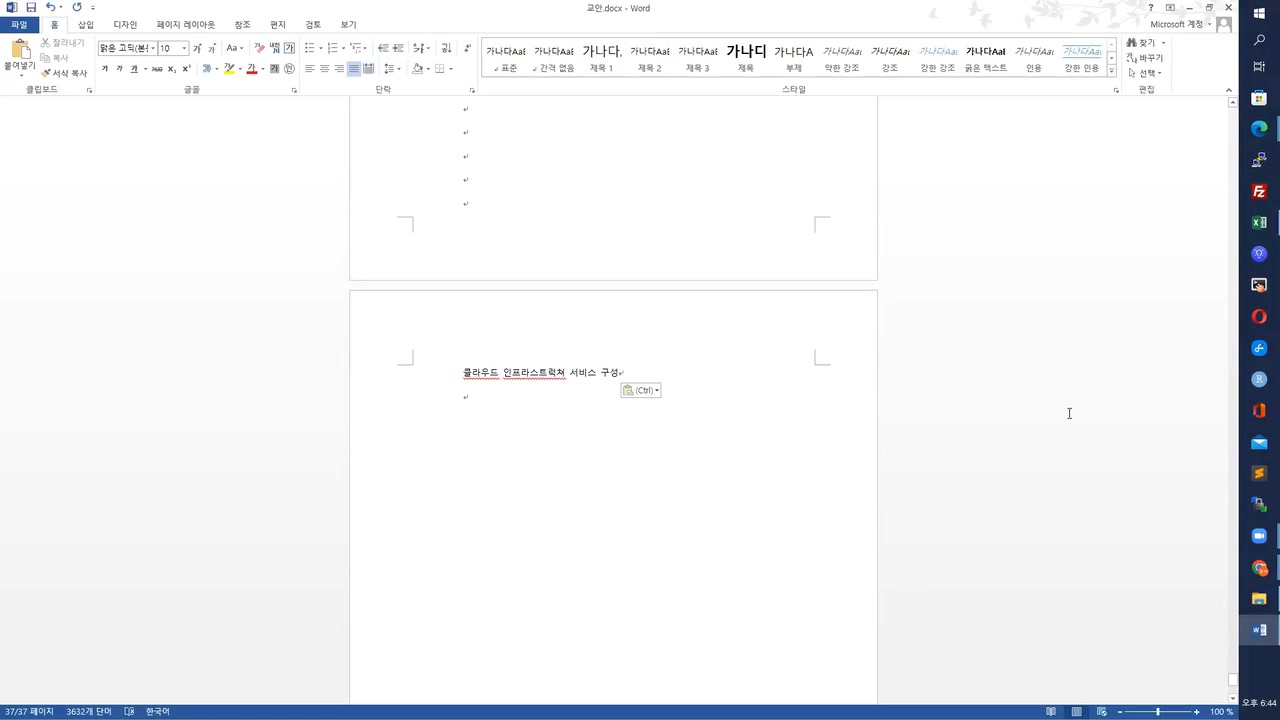Open the 삽입 (Insert) ribbon tab

(x=86, y=25)
